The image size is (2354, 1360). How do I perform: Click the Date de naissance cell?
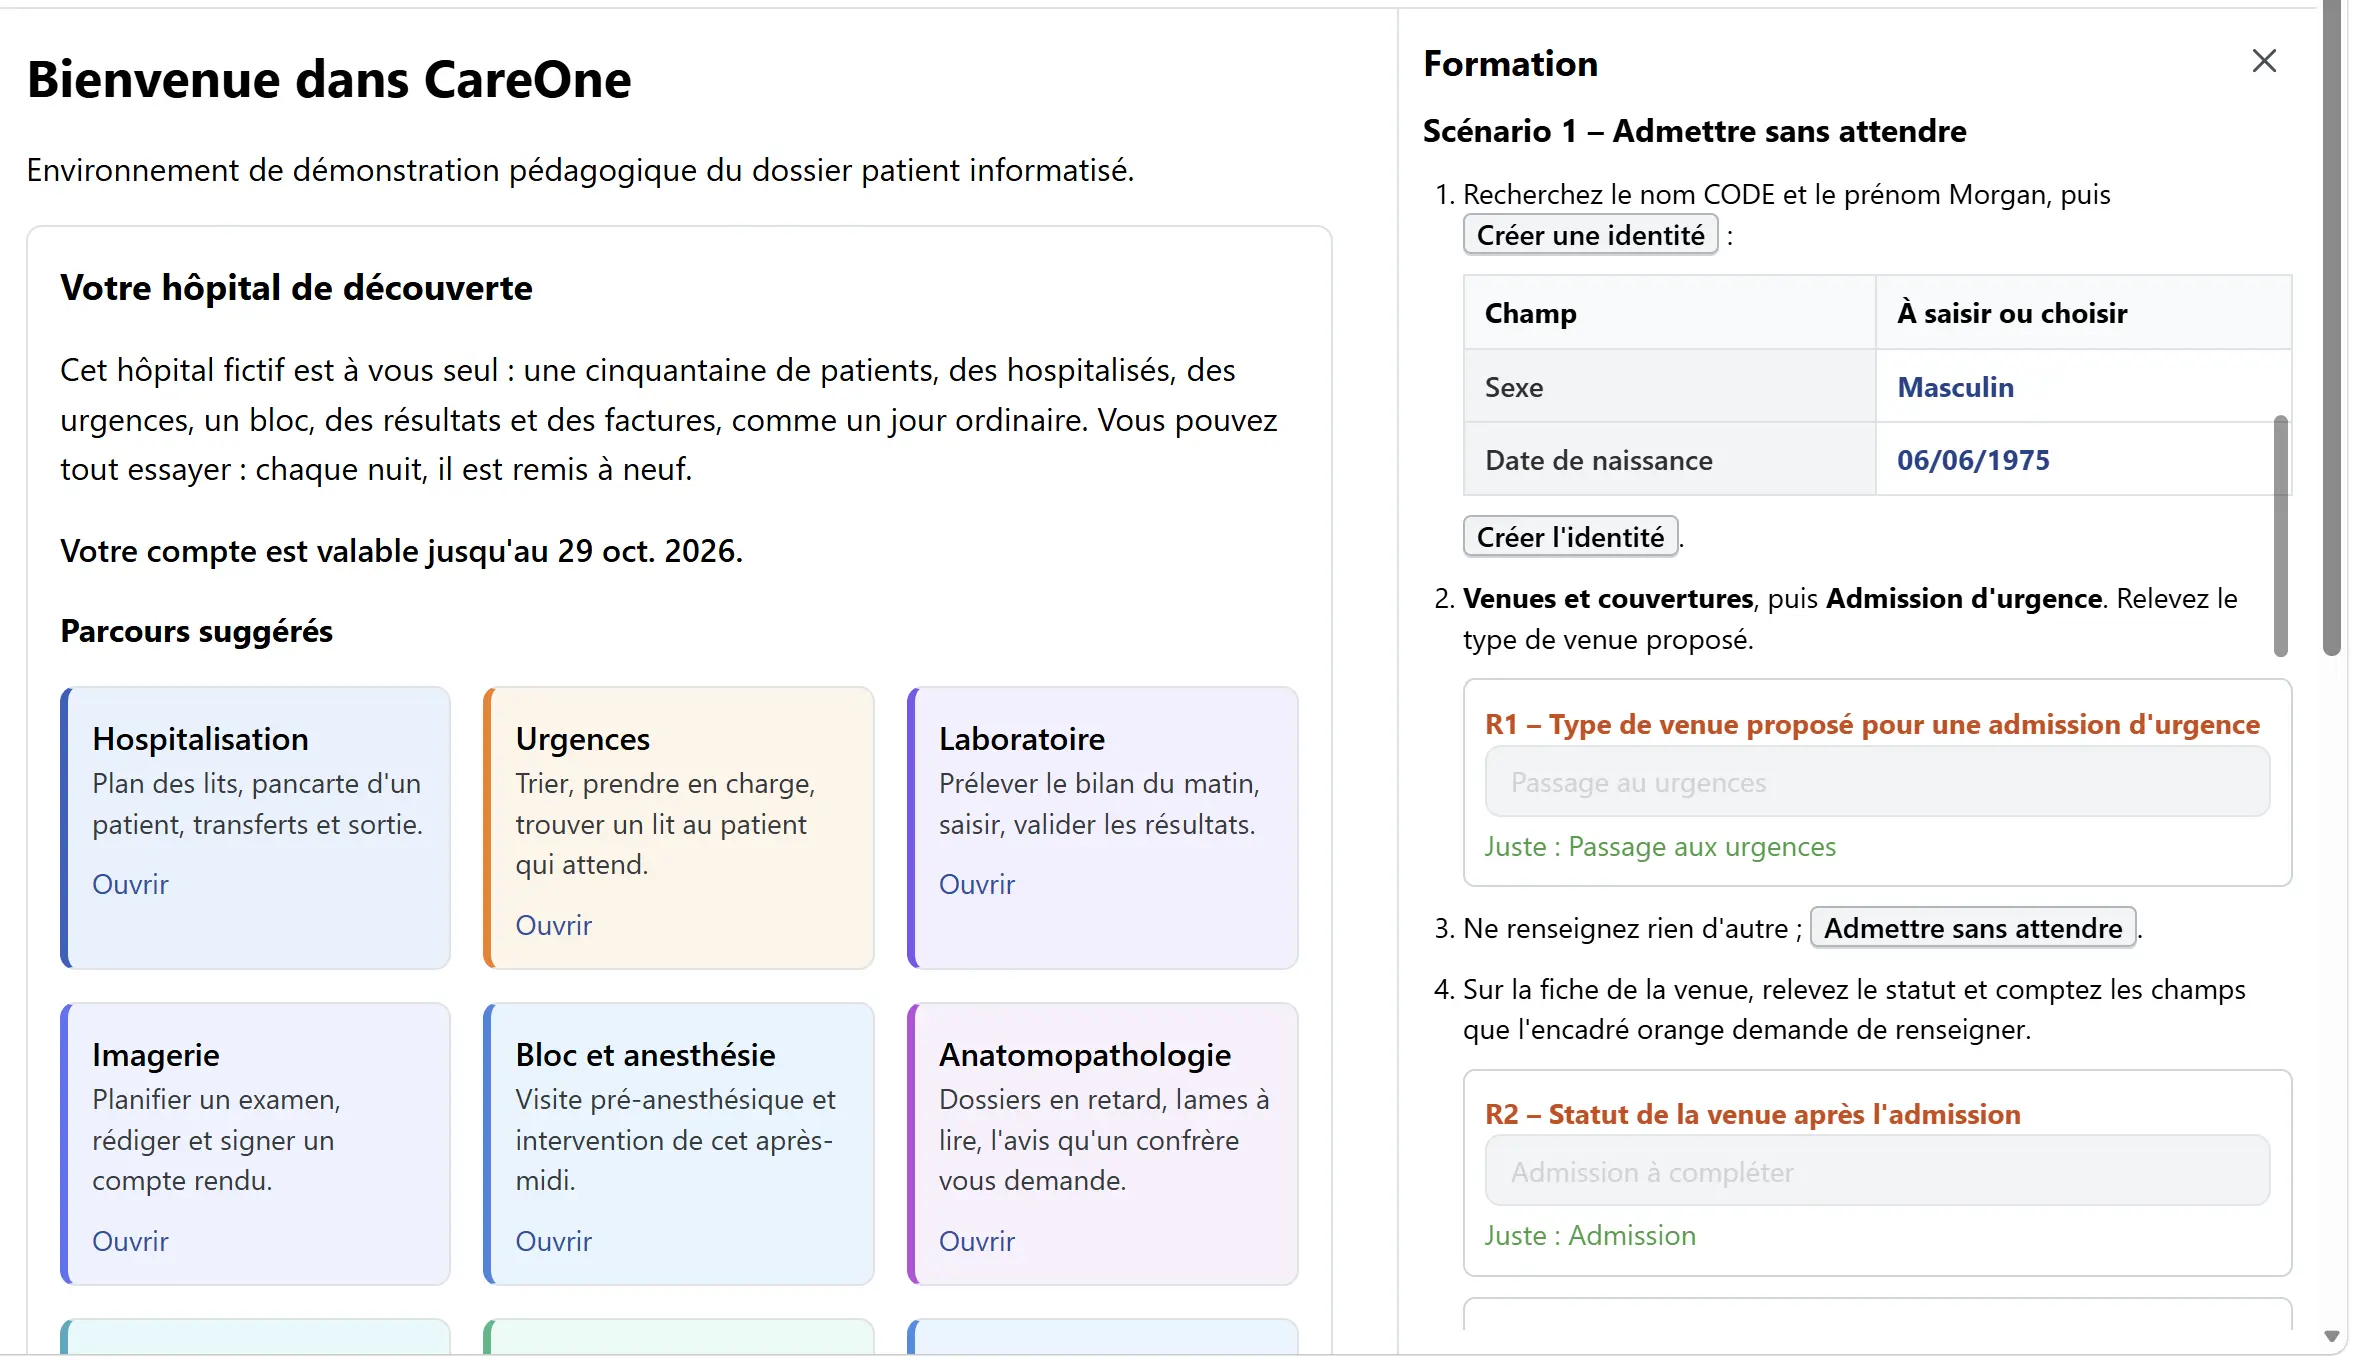point(1669,460)
